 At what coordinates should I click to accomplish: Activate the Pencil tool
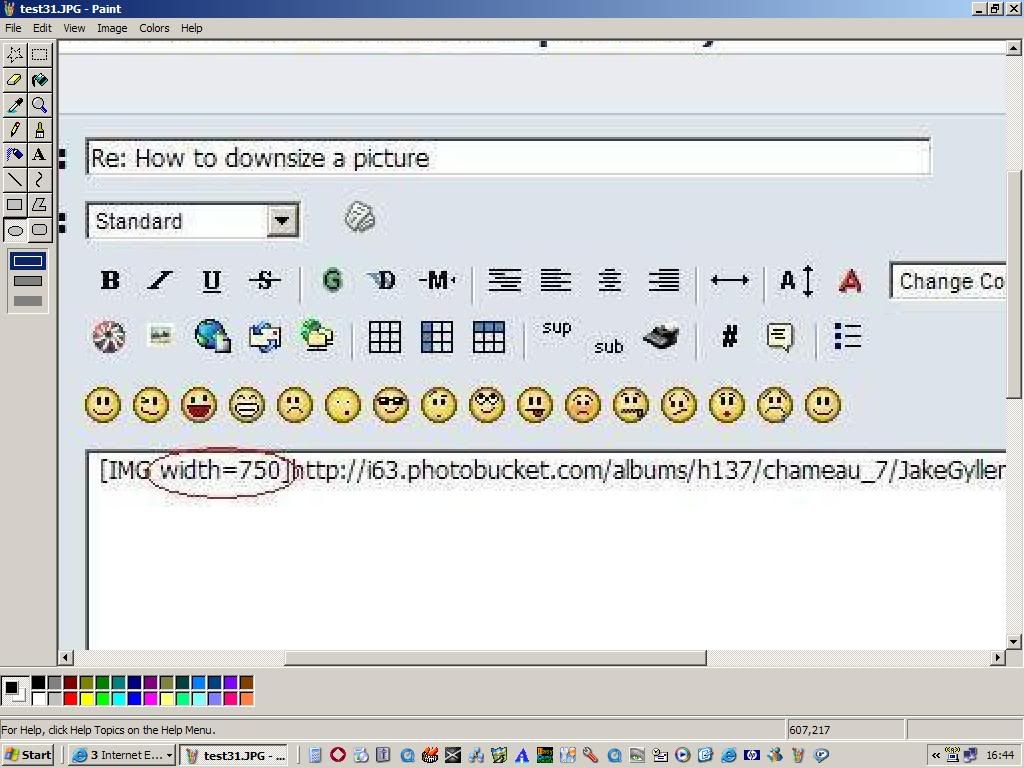(15, 130)
